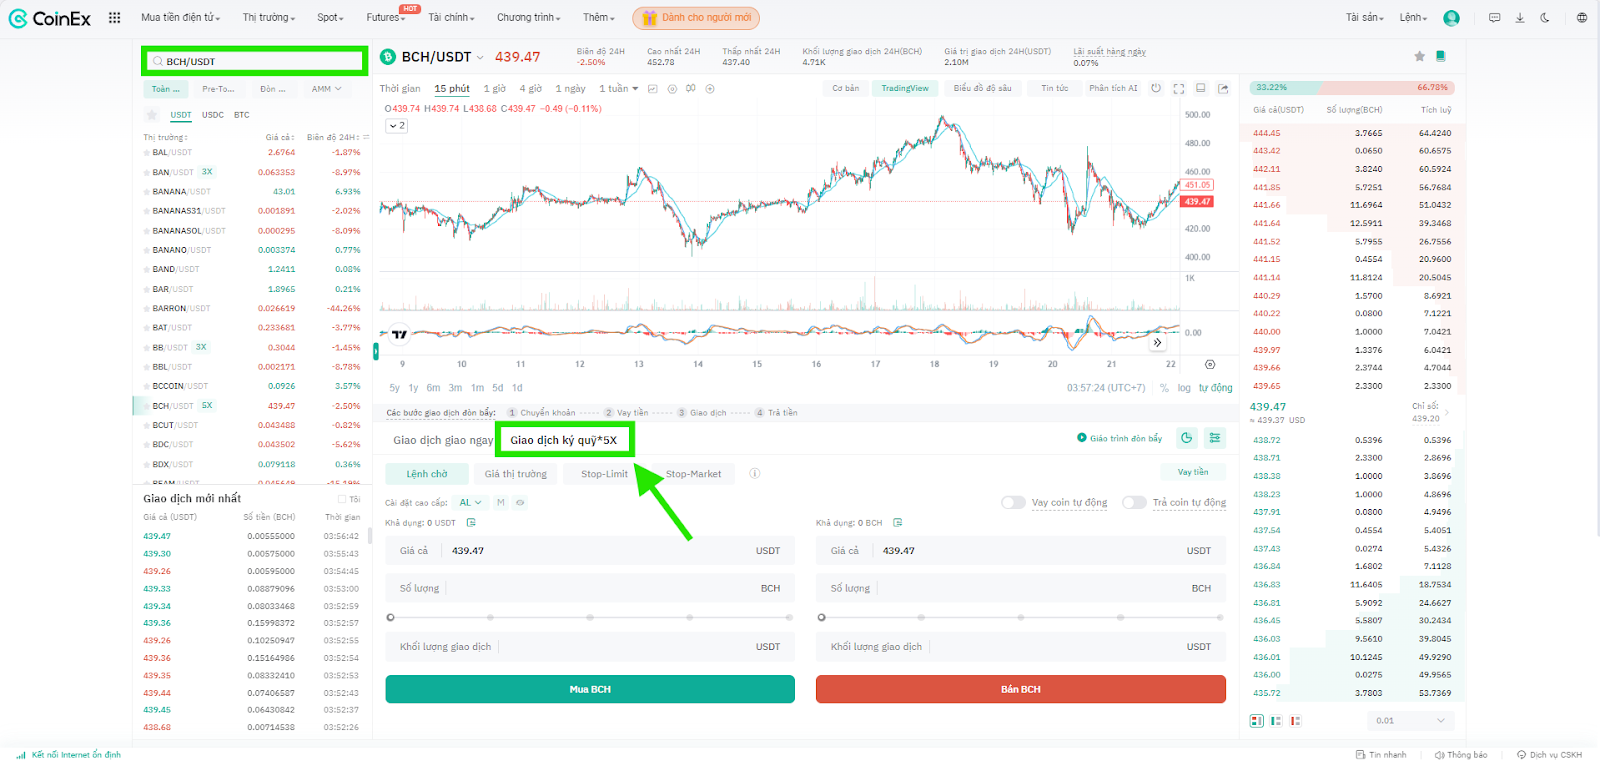Toggle the chart layout panel icon
1600x761 pixels.
pos(1201,88)
